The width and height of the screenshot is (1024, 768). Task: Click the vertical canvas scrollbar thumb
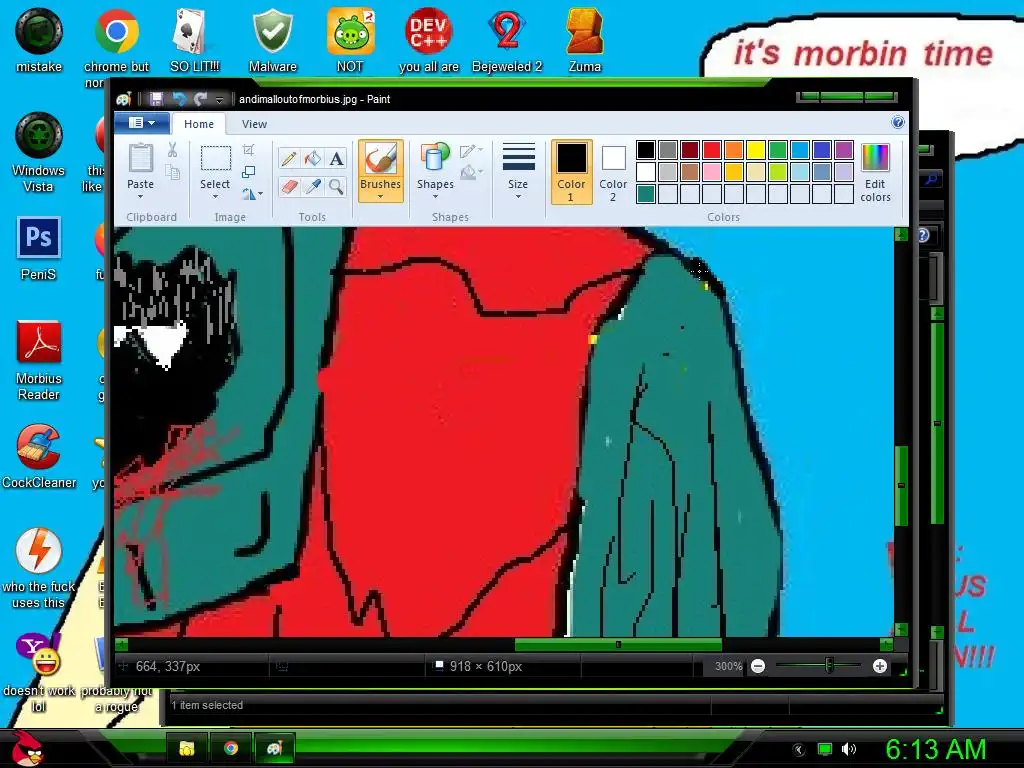tap(901, 486)
